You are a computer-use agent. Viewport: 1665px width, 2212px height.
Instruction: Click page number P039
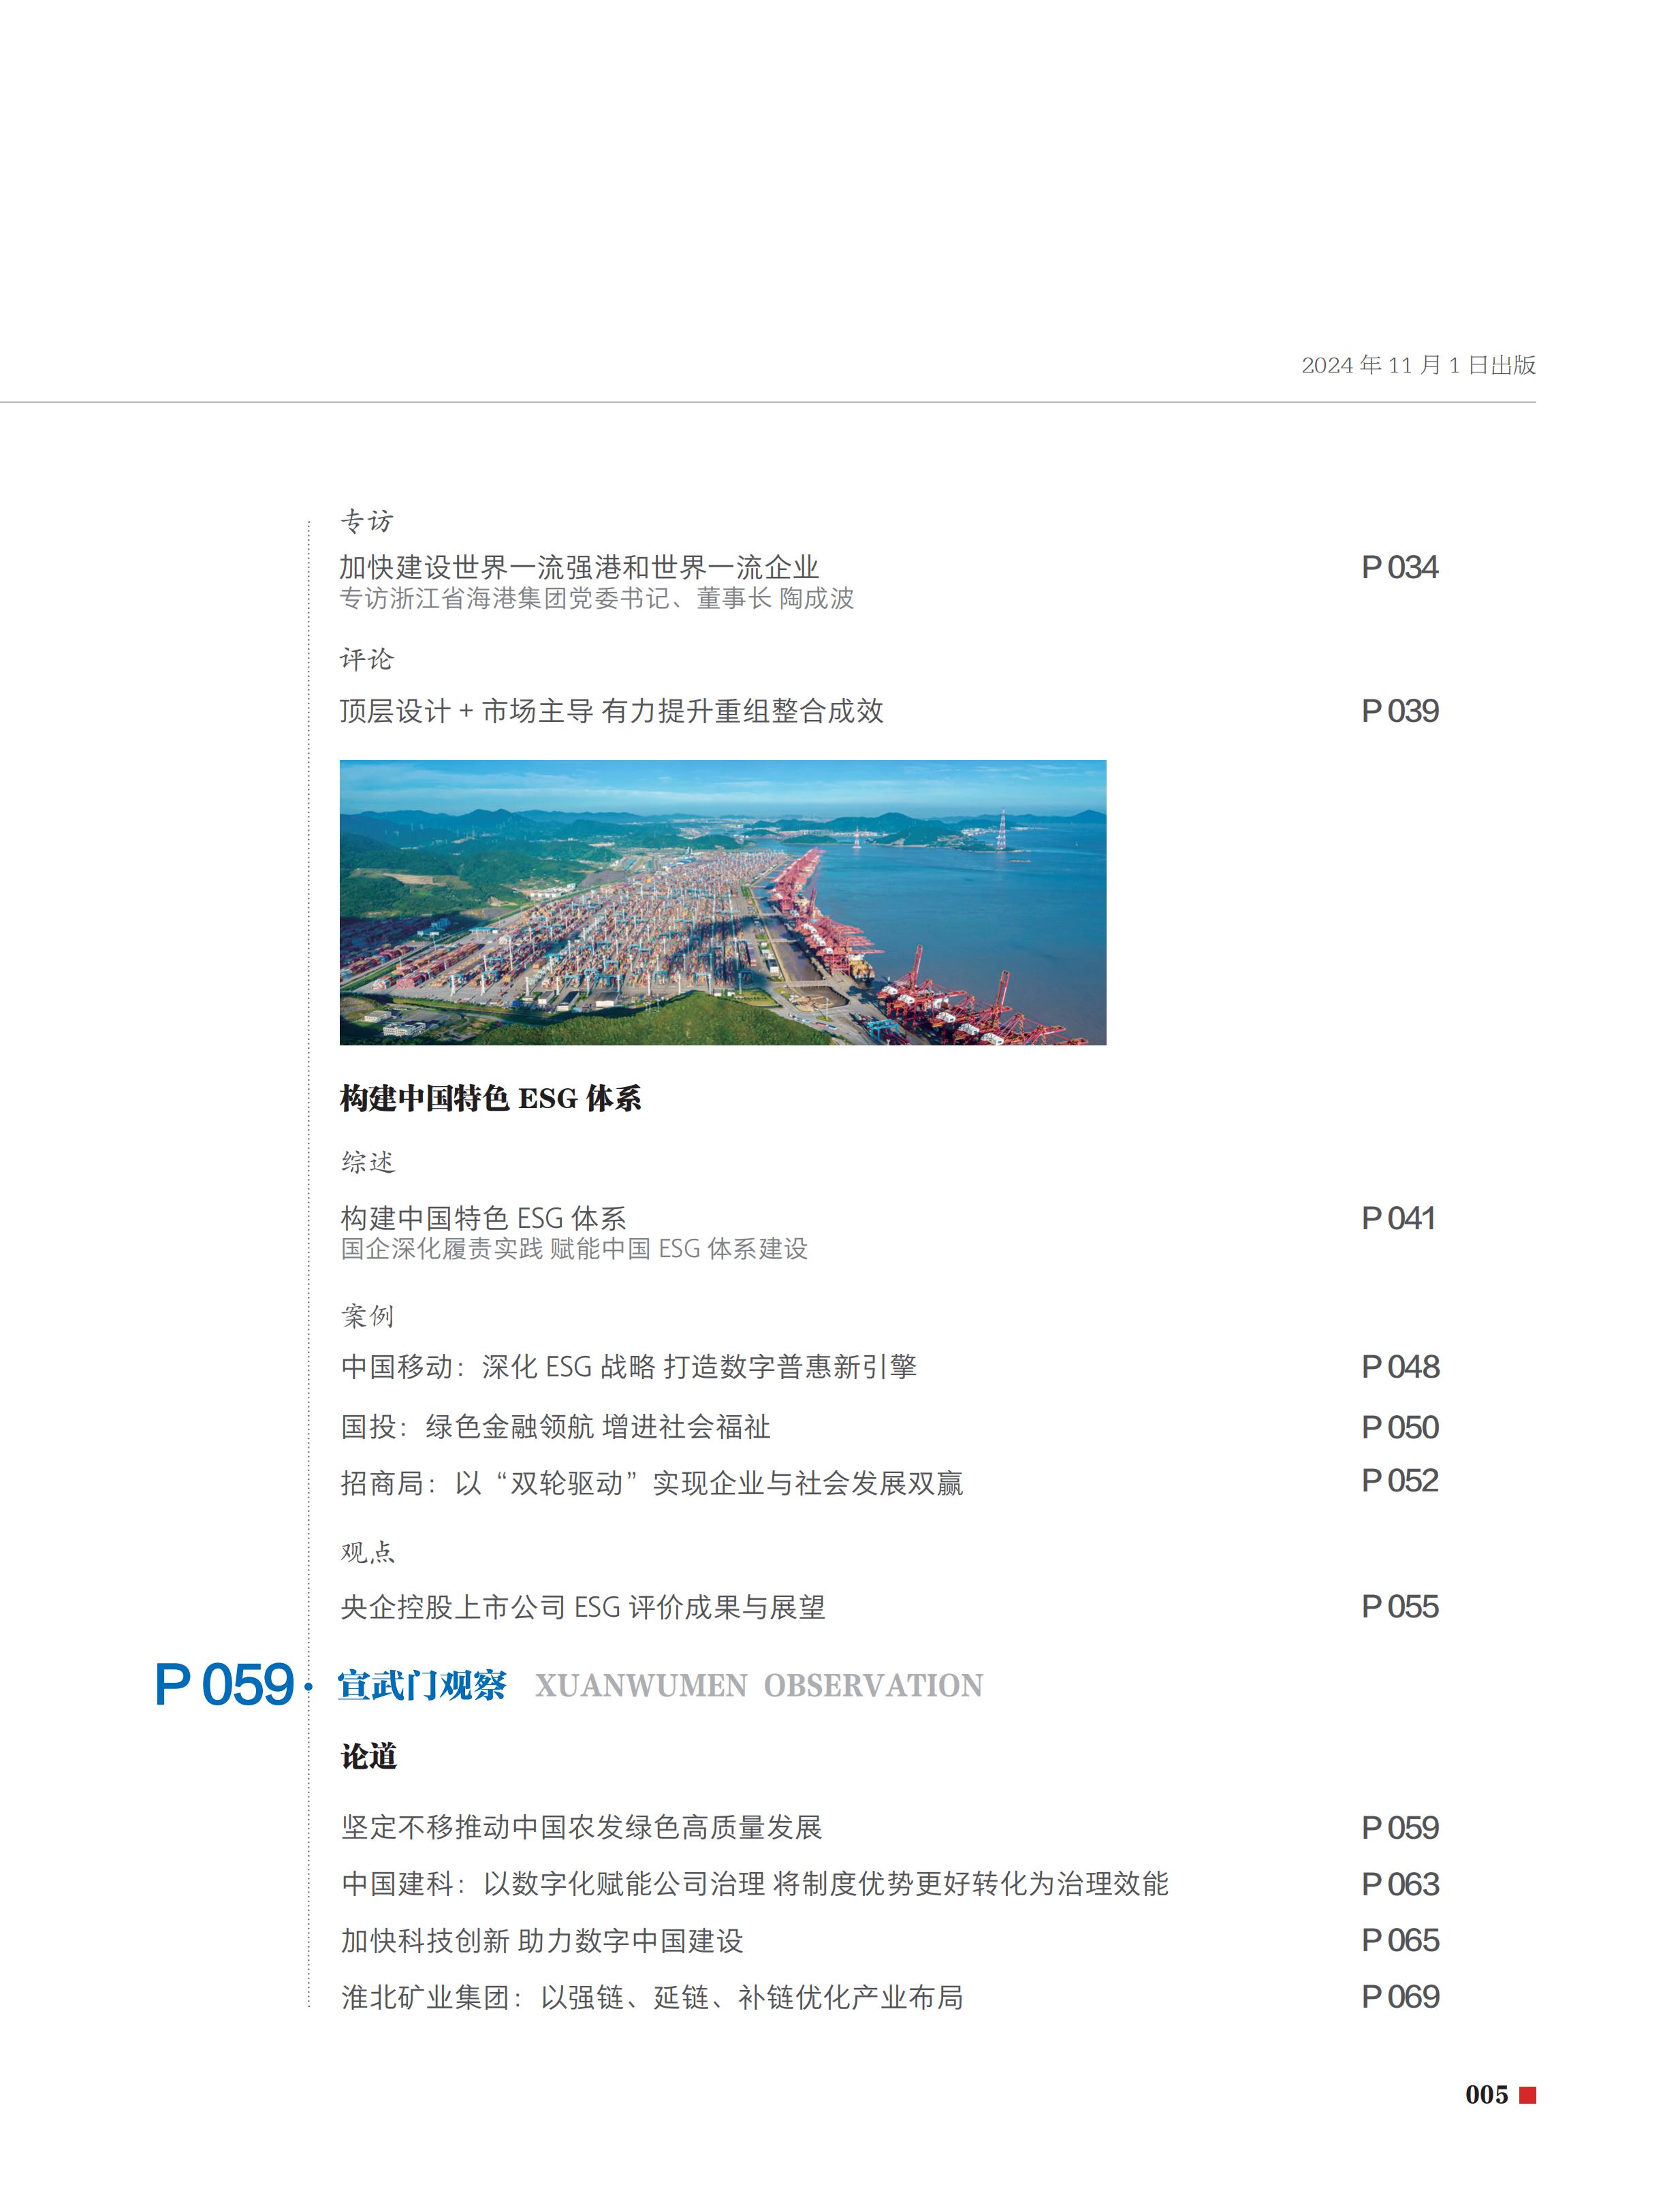click(1399, 711)
